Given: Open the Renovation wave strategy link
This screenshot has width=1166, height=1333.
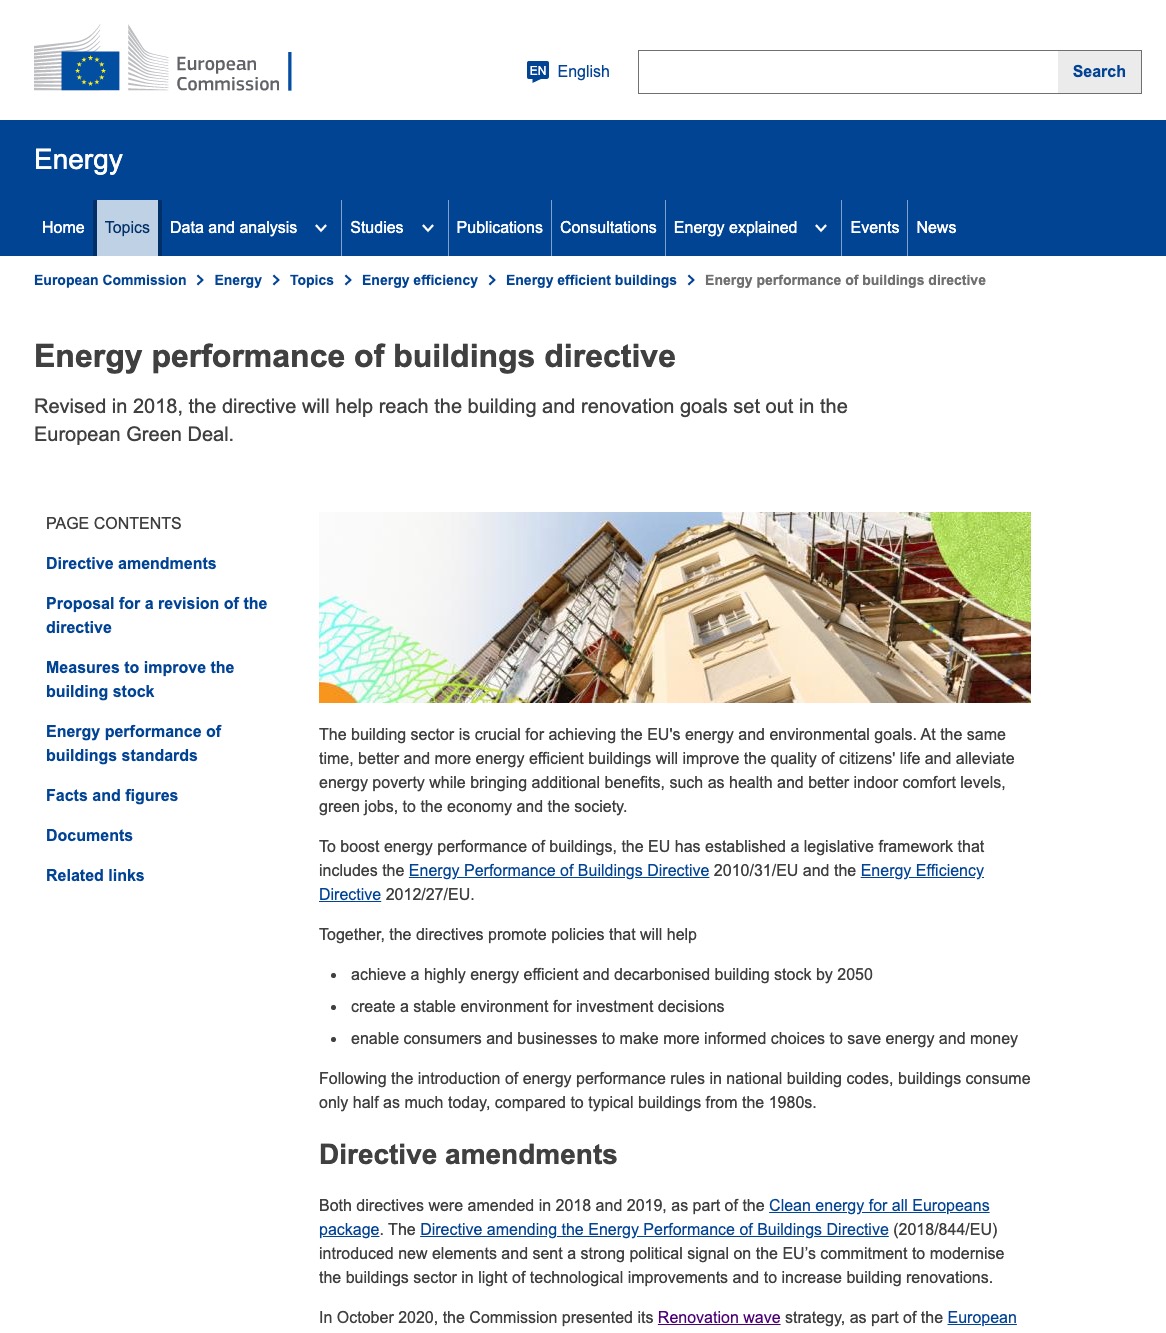Looking at the screenshot, I should [718, 1318].
